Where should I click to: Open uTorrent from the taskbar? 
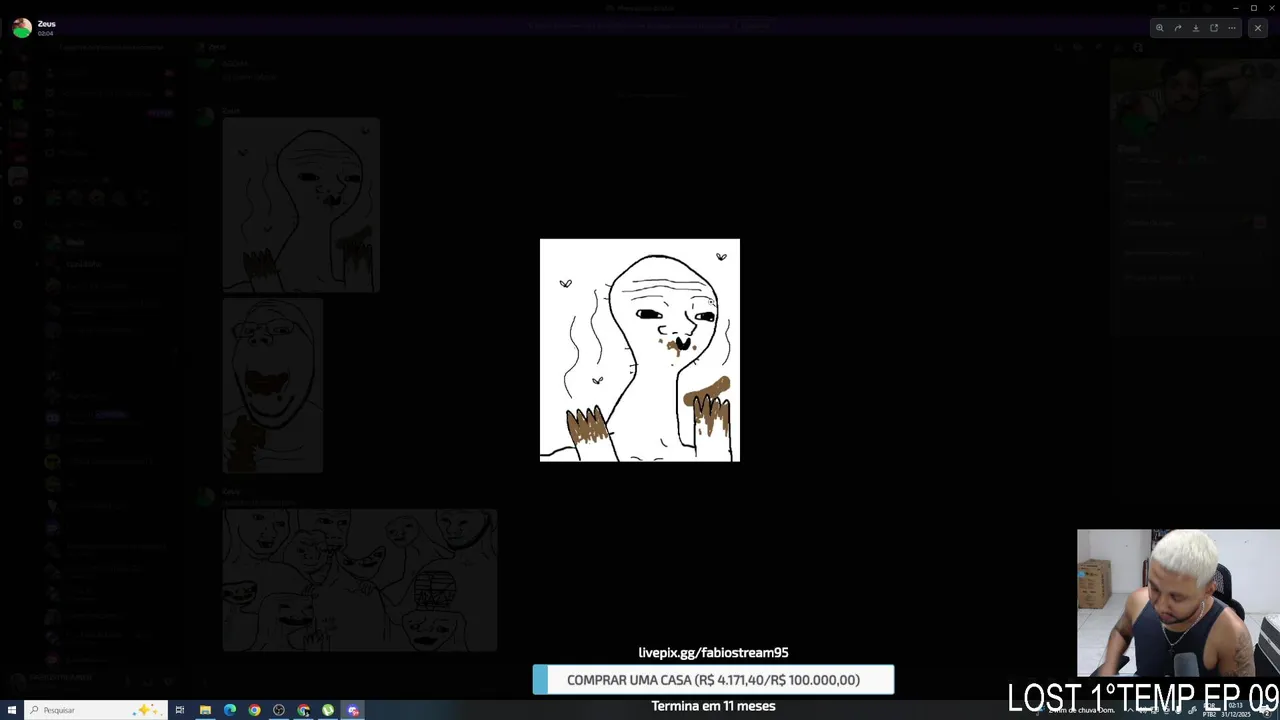328,710
